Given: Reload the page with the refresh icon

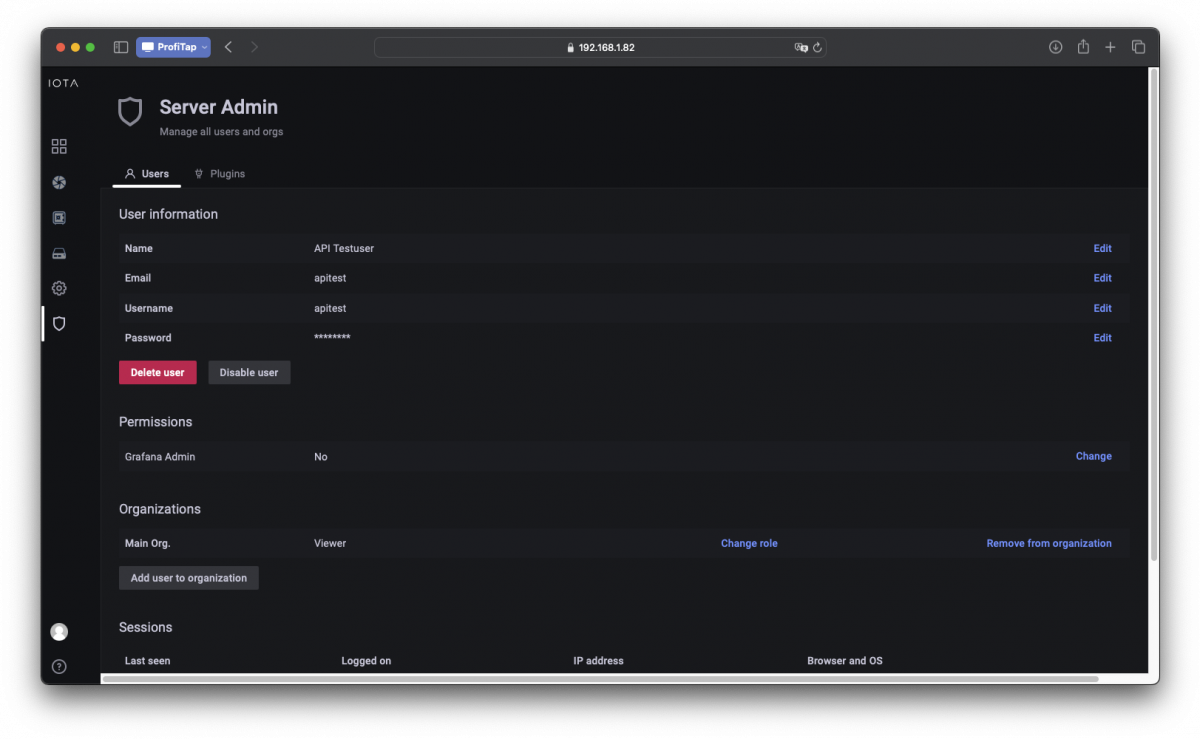Looking at the screenshot, I should click(817, 47).
